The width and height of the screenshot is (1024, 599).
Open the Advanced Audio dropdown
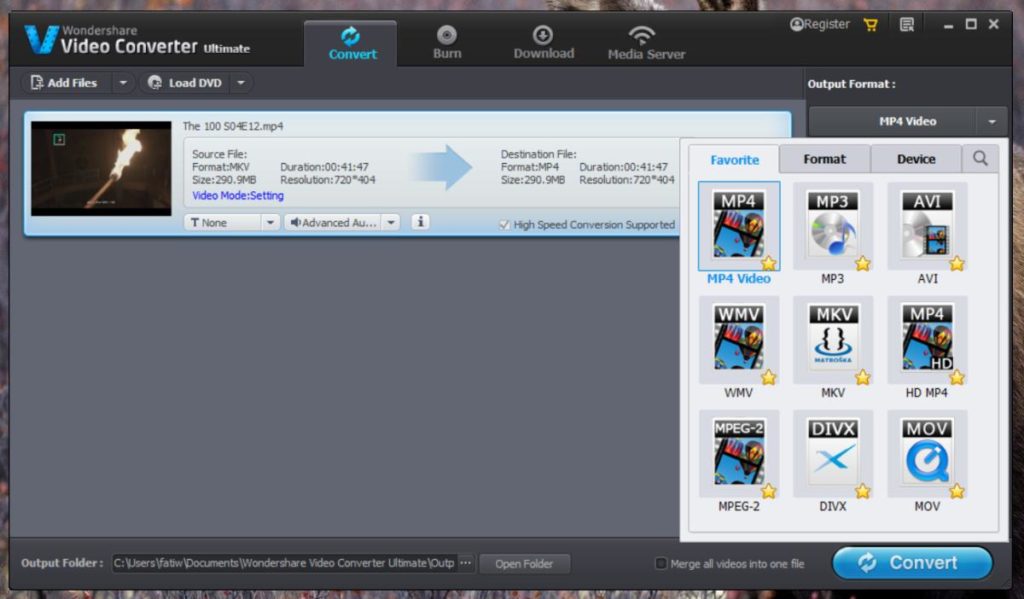tap(392, 221)
